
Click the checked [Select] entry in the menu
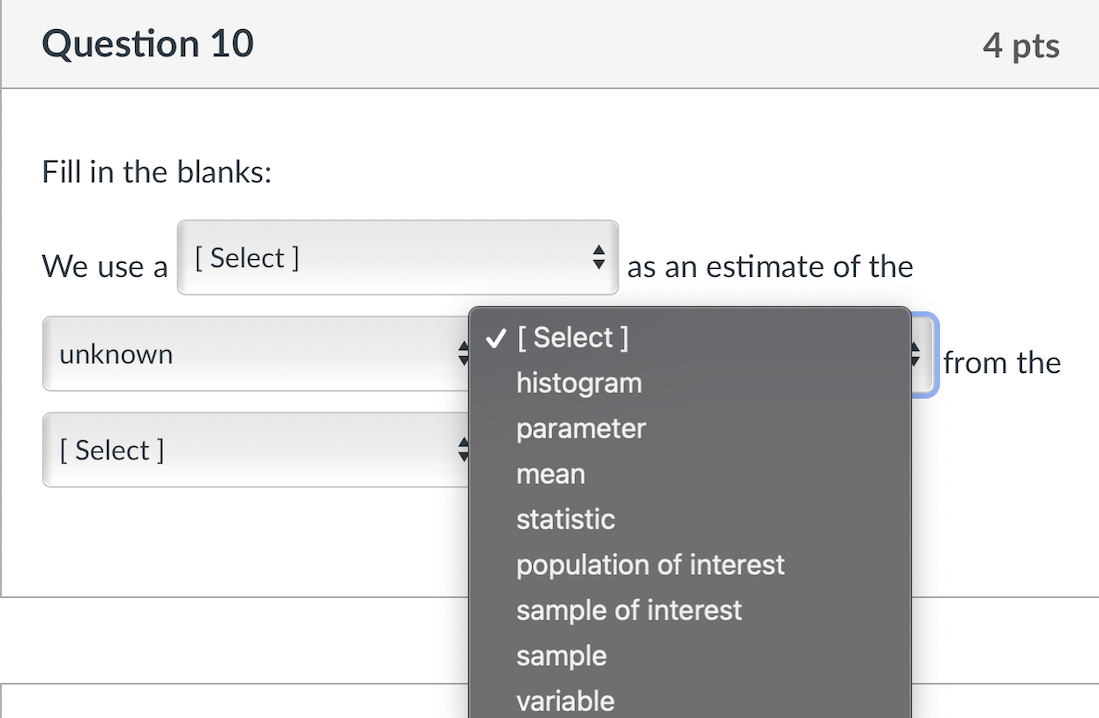tap(572, 337)
